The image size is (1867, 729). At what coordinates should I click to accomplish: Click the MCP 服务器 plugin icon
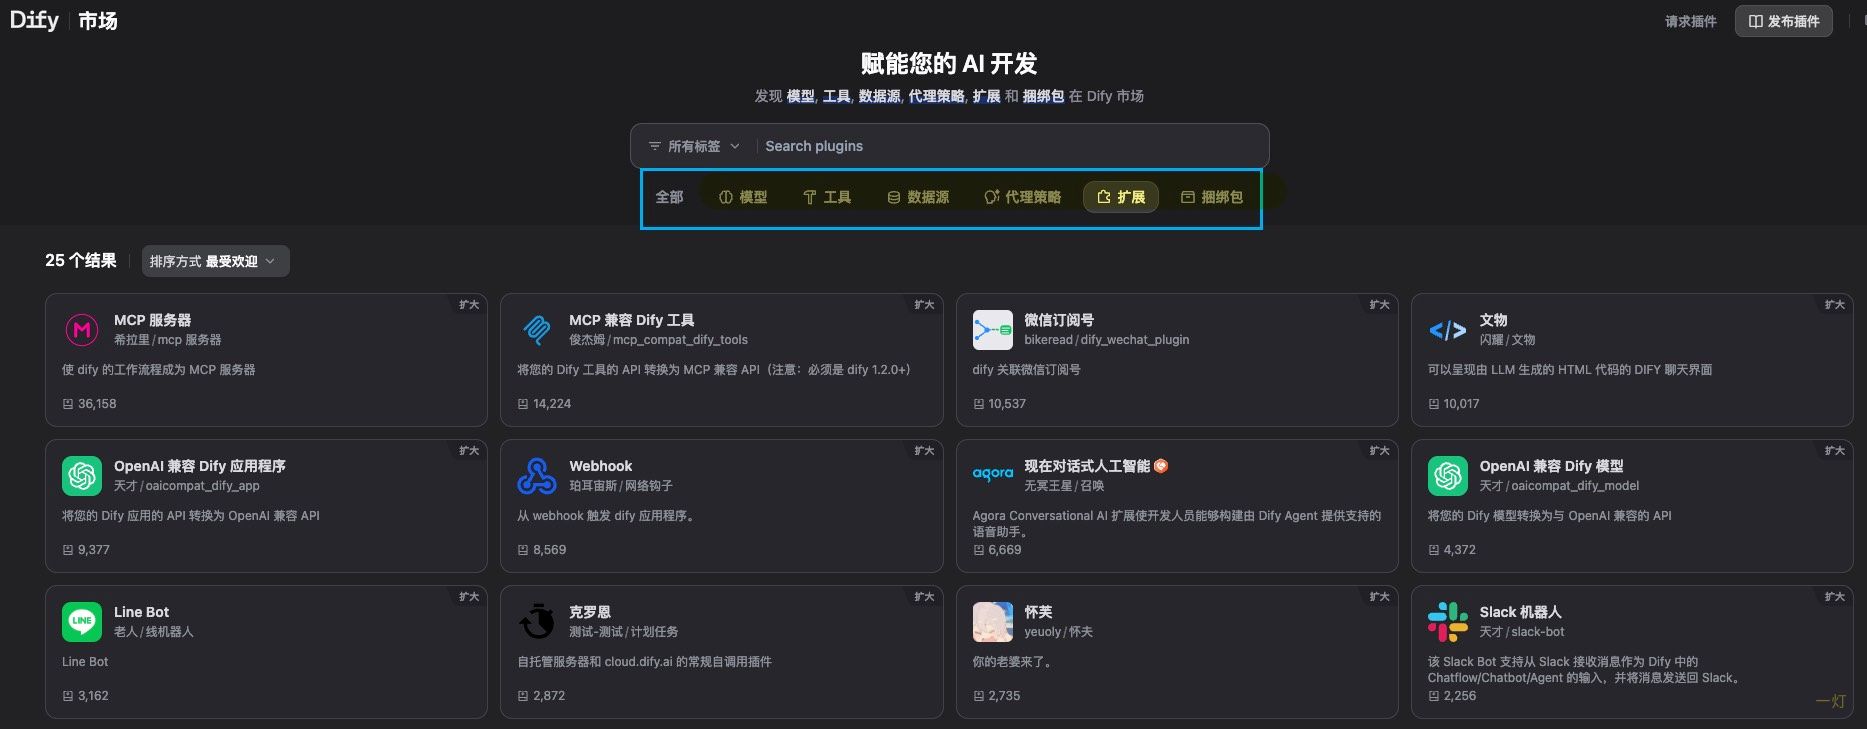82,329
